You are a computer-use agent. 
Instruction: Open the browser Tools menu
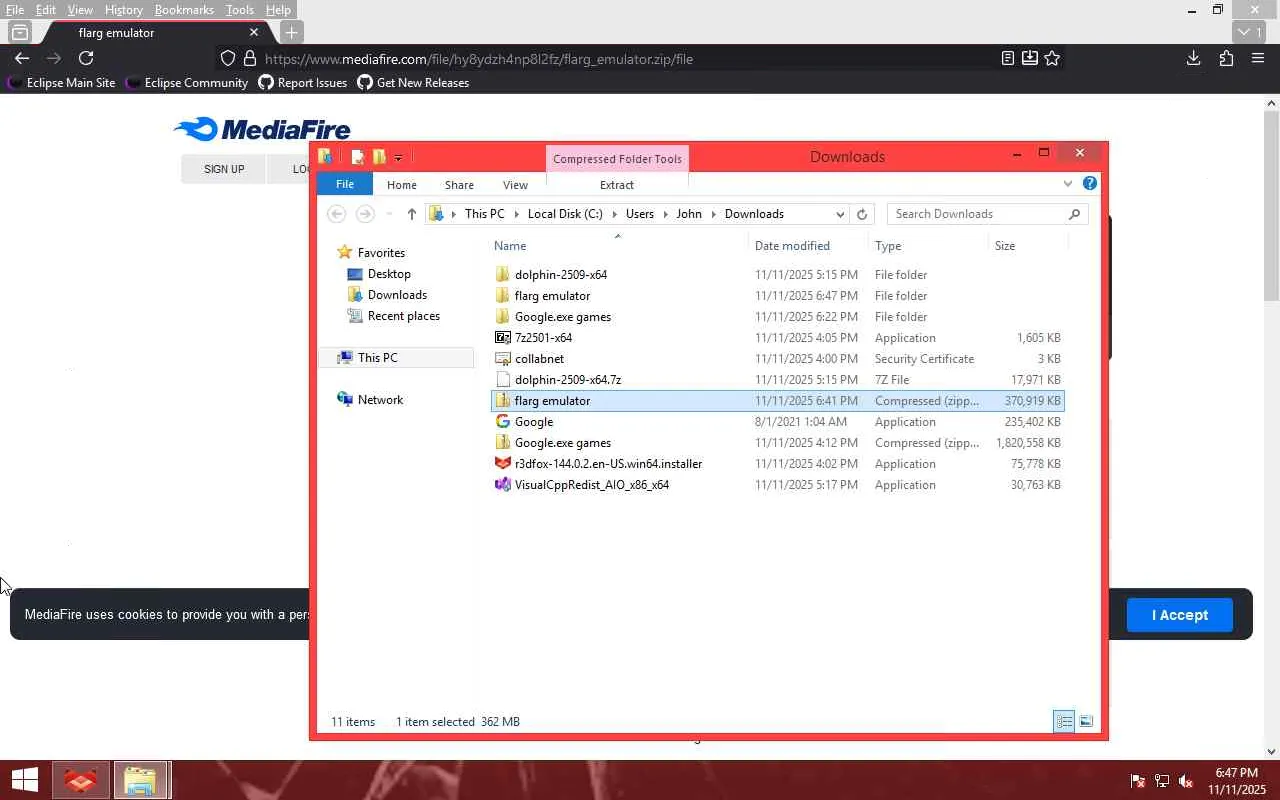click(x=239, y=10)
